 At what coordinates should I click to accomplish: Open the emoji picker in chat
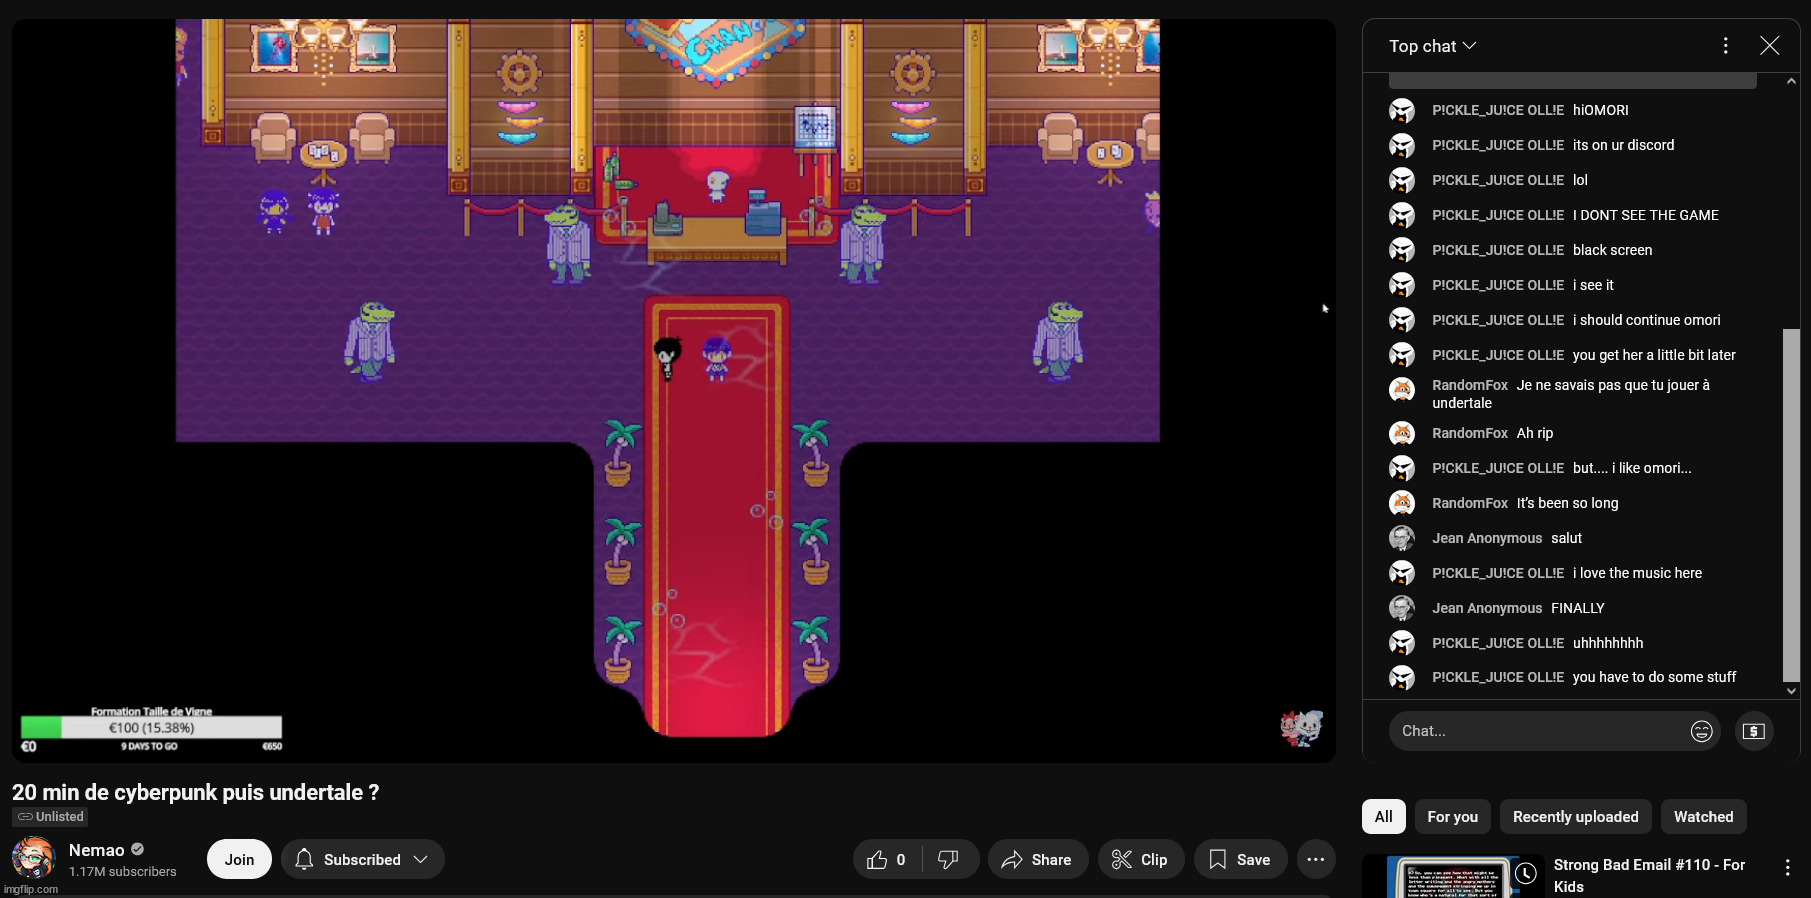(1701, 731)
